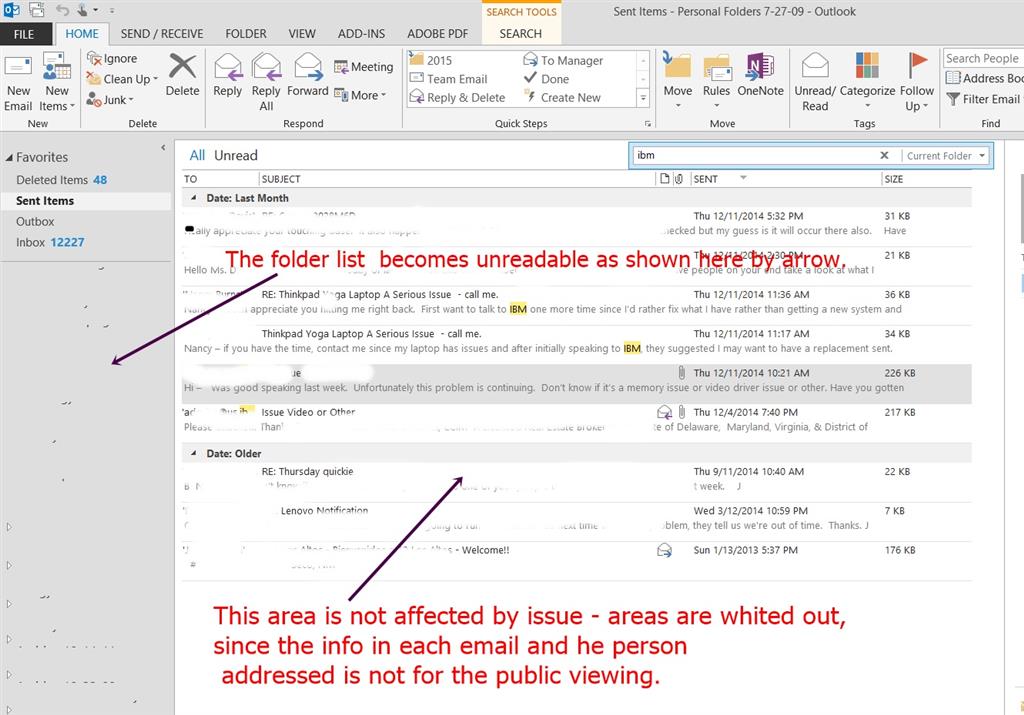Run the 2015 quick step
1024x715 pixels.
pyautogui.click(x=431, y=60)
